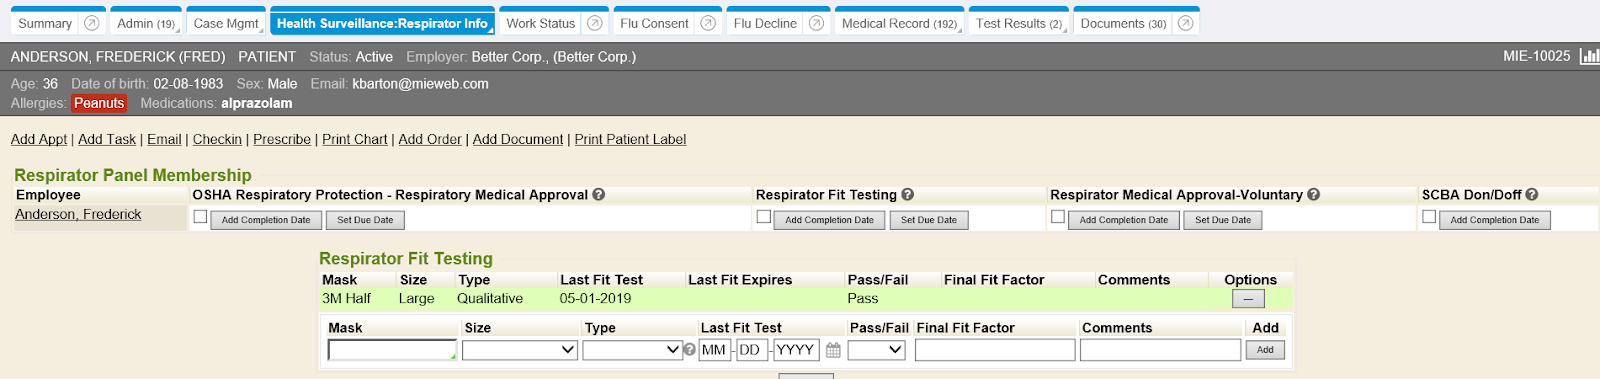This screenshot has height=379, width=1600.
Task: Click pop-out arrow on Flu Consent tab
Action: pyautogui.click(x=708, y=23)
